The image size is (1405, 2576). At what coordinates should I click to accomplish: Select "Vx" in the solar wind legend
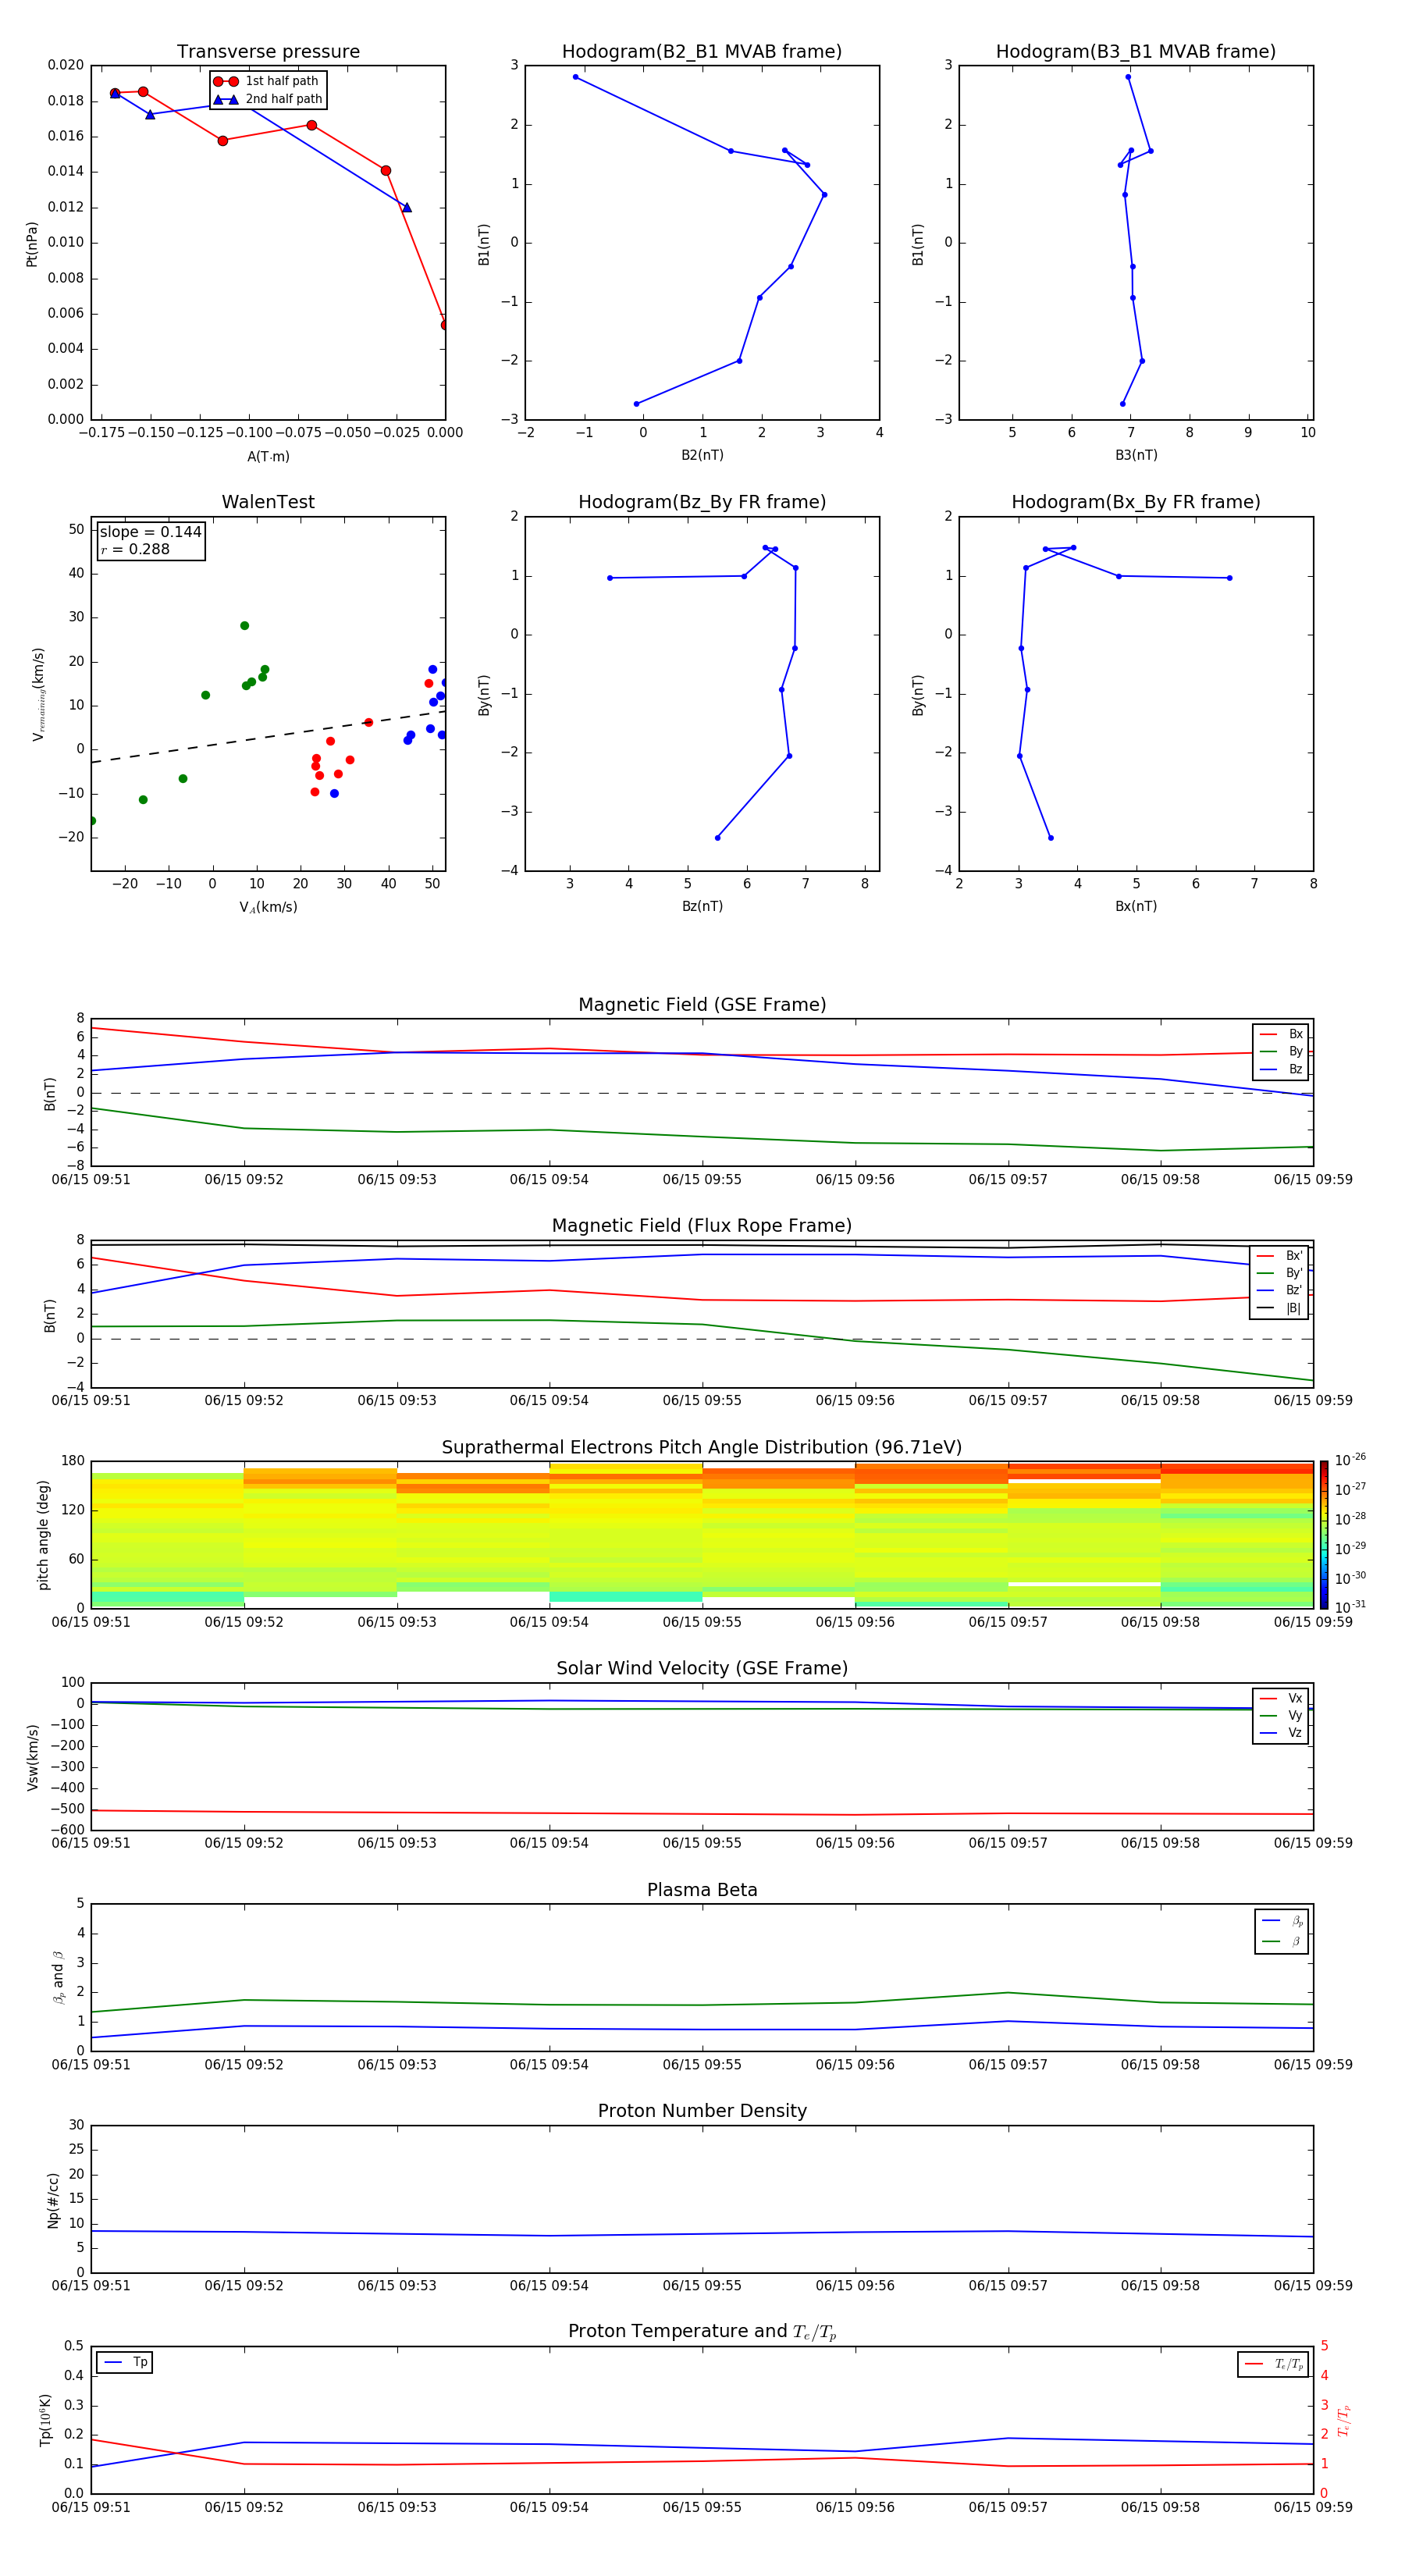(1281, 1698)
